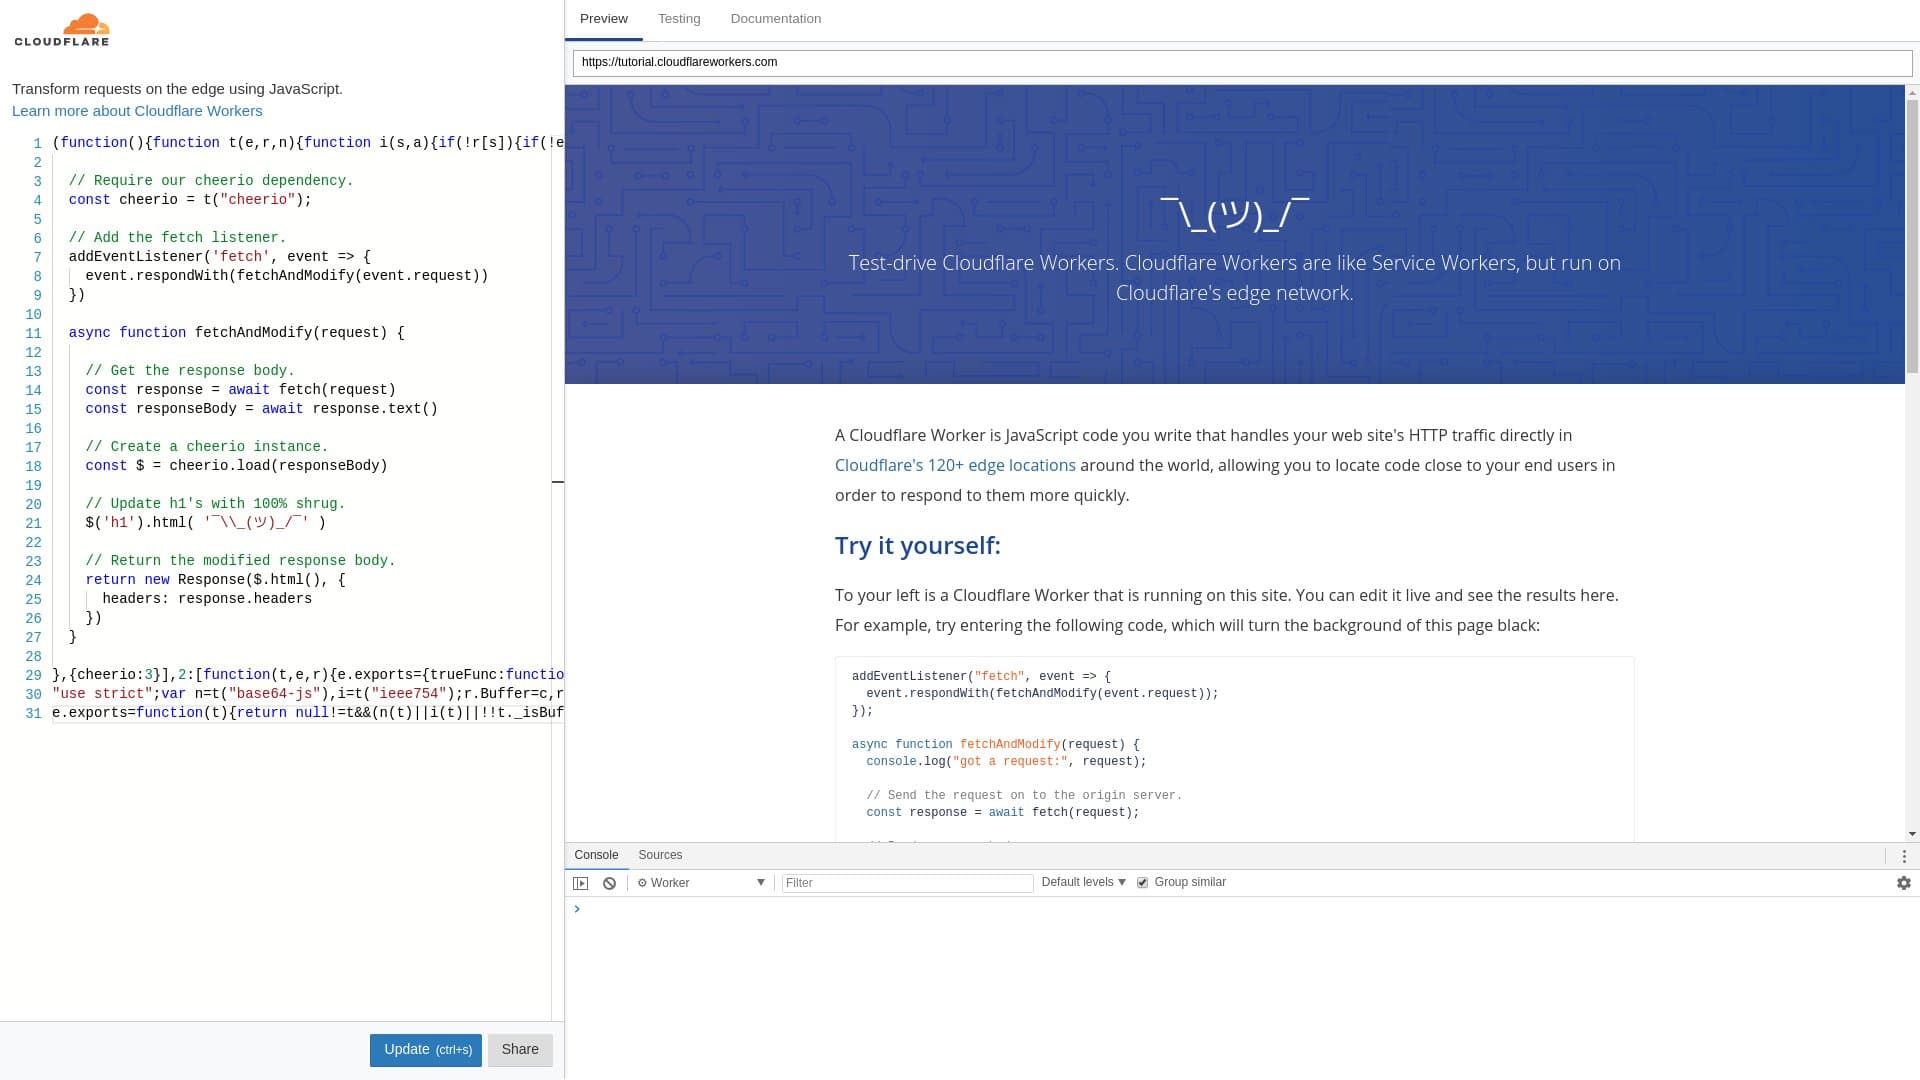Click the comment '// Update h1's with 100% shrug.'
This screenshot has height=1080, width=1920.
pyautogui.click(x=215, y=504)
